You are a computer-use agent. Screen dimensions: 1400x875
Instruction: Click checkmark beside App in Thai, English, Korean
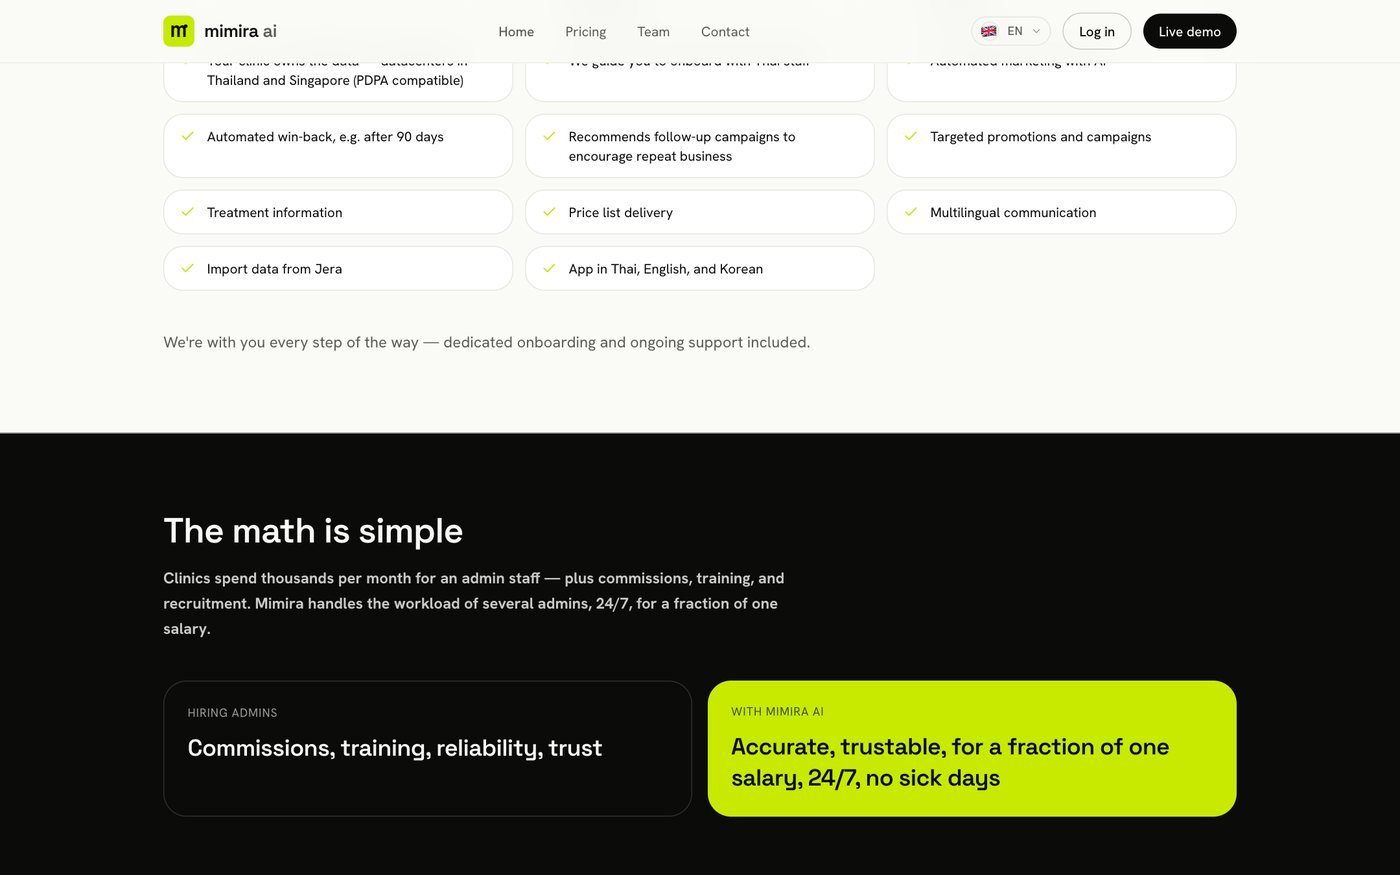pos(549,268)
